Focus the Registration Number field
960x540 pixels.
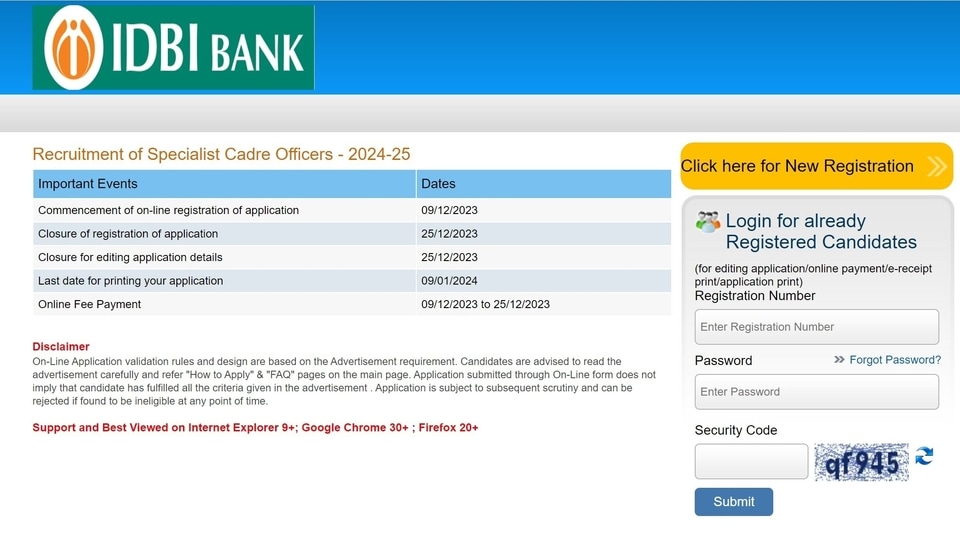[x=817, y=327]
